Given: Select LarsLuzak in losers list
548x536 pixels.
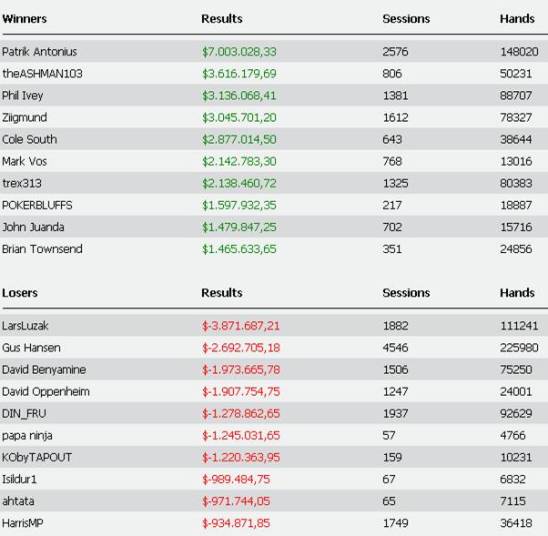Looking at the screenshot, I should (x=25, y=326).
